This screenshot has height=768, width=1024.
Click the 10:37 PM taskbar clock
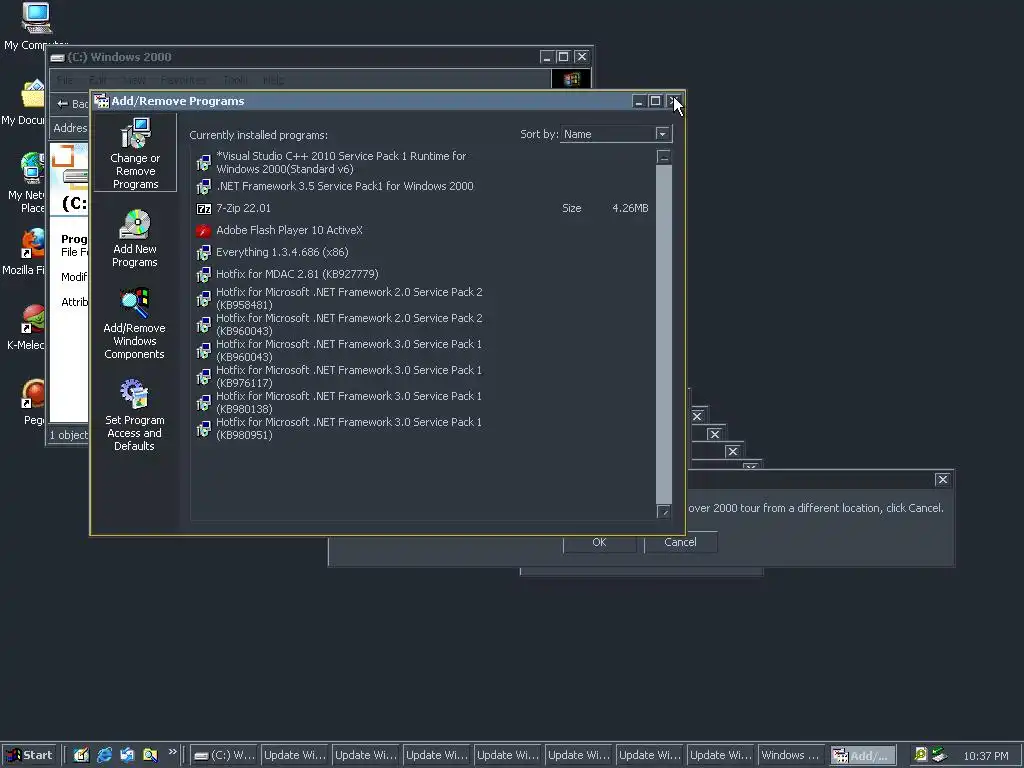click(986, 756)
